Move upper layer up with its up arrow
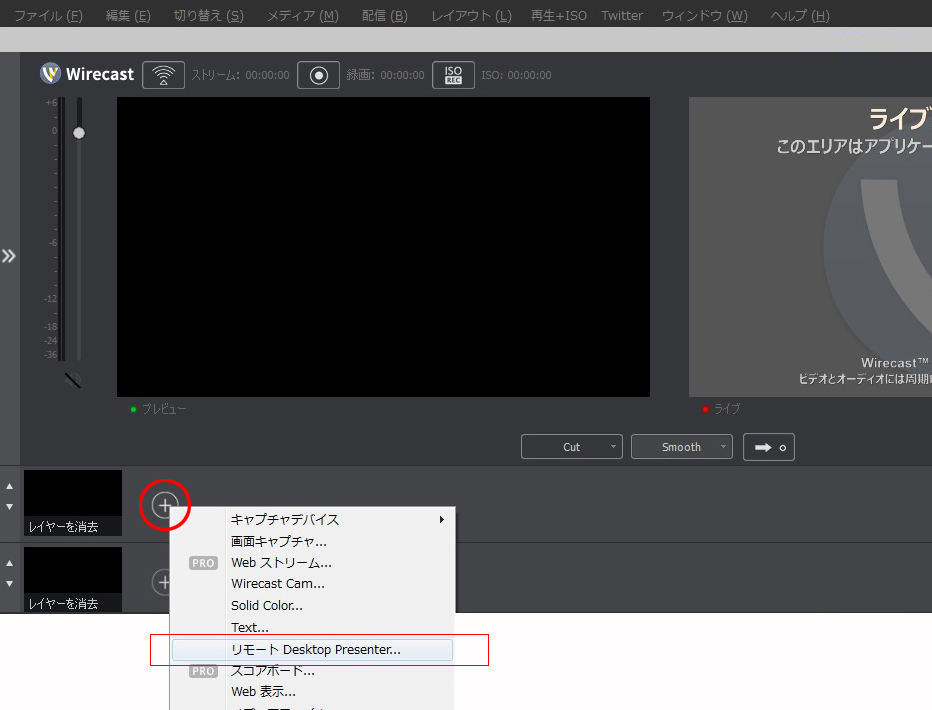932x710 pixels. pyautogui.click(x=10, y=486)
